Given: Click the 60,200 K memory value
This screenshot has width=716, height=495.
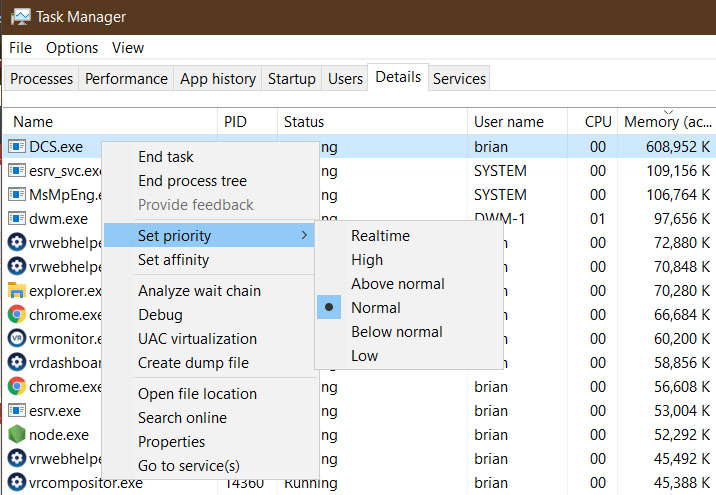Looking at the screenshot, I should pos(682,338).
